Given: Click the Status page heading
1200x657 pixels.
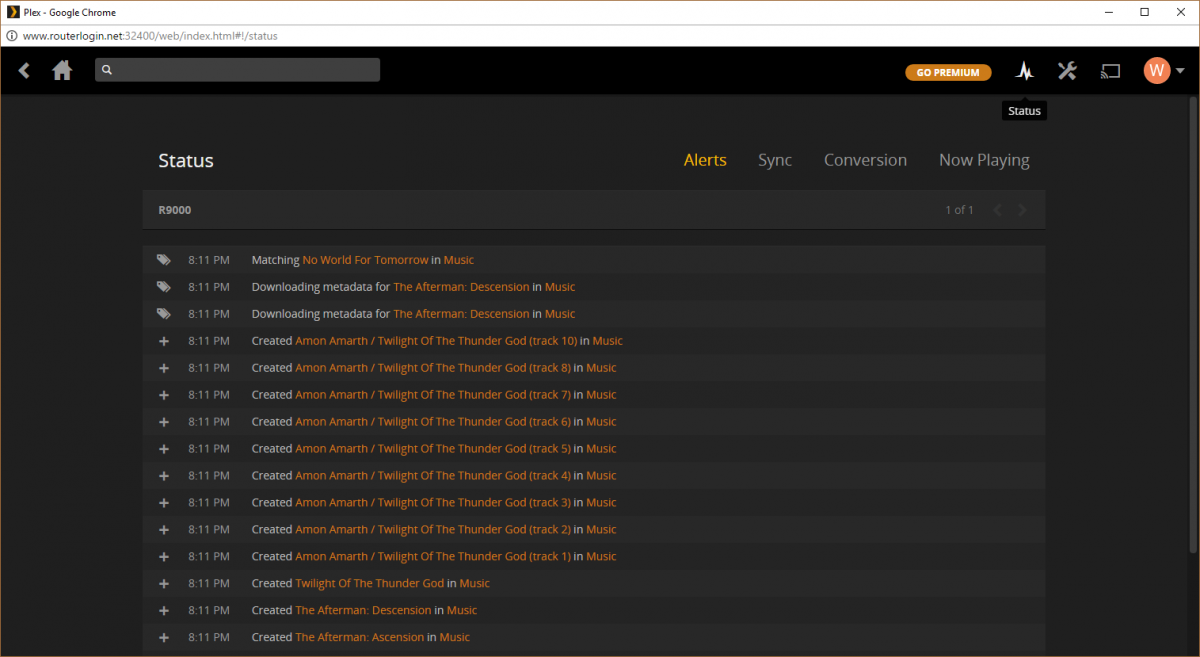Looking at the screenshot, I should point(186,161).
